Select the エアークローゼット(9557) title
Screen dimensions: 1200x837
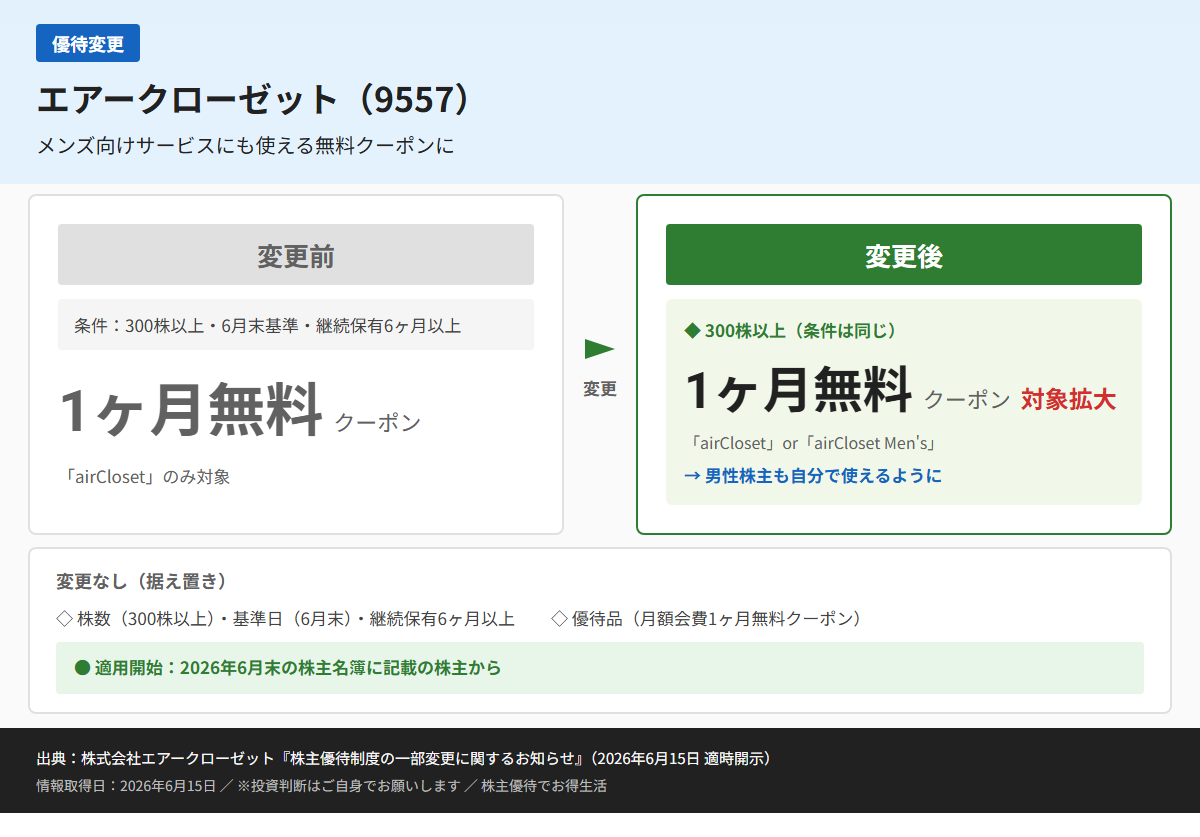pos(253,100)
